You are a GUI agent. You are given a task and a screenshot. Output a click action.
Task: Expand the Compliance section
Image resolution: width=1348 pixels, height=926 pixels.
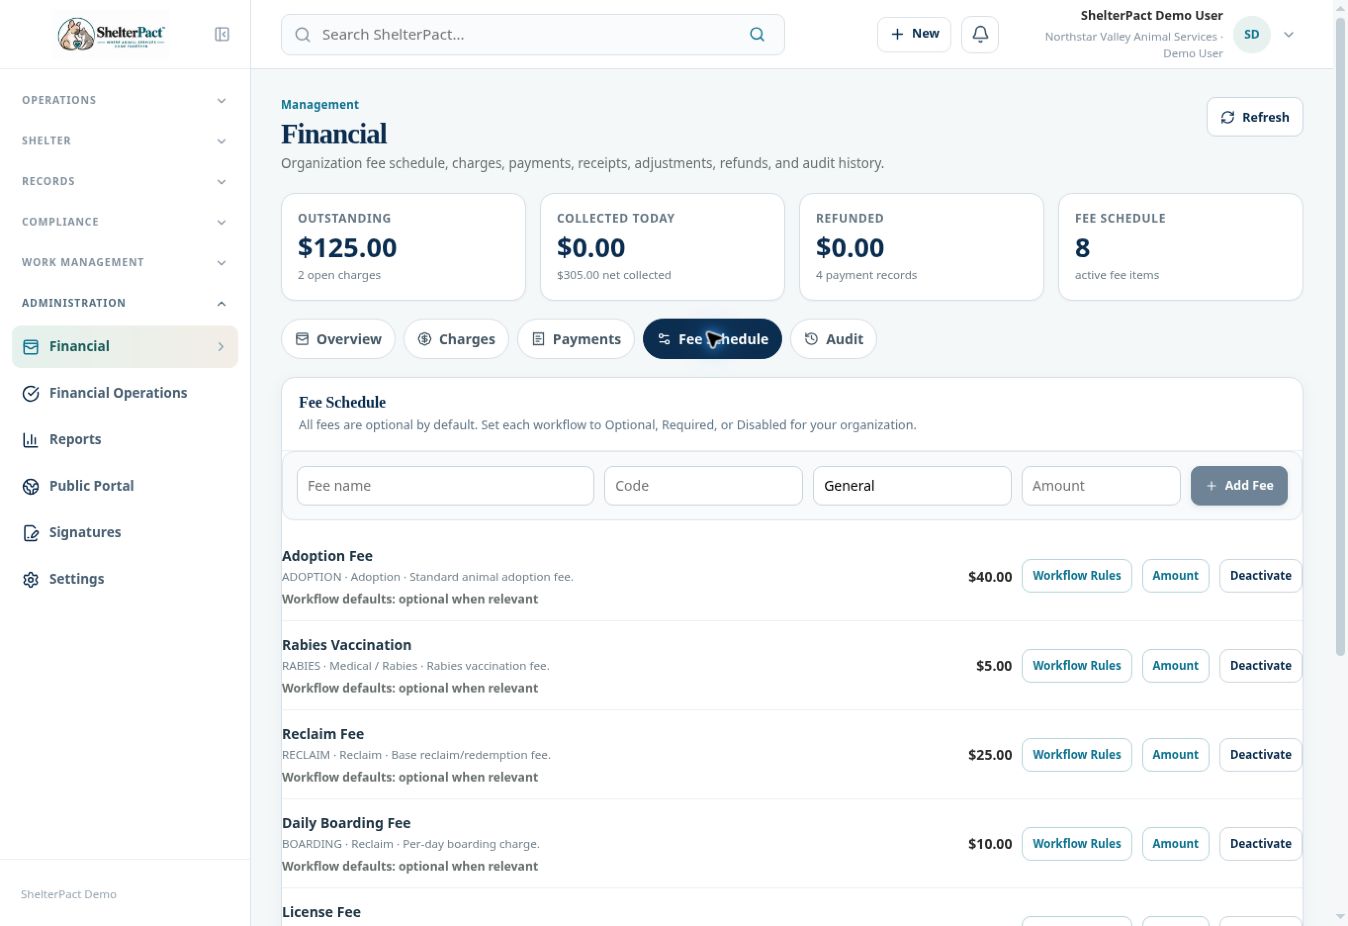click(125, 222)
